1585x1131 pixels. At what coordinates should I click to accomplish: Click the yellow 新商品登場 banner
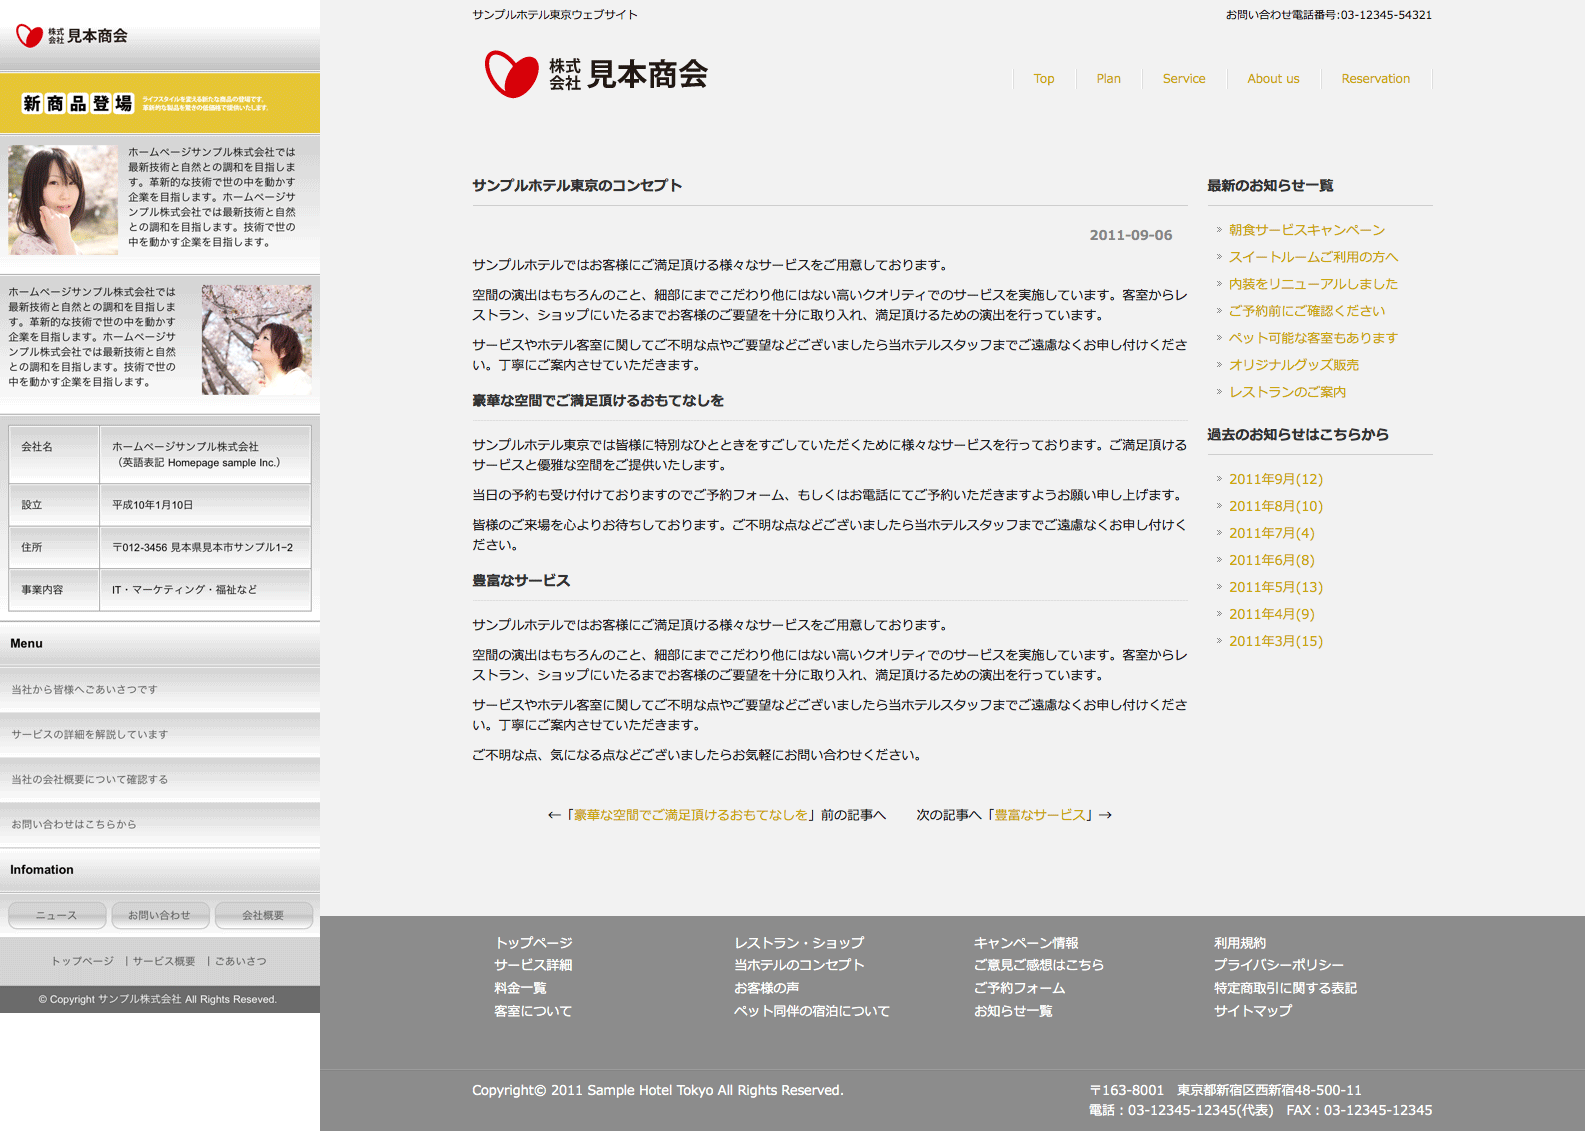click(160, 103)
